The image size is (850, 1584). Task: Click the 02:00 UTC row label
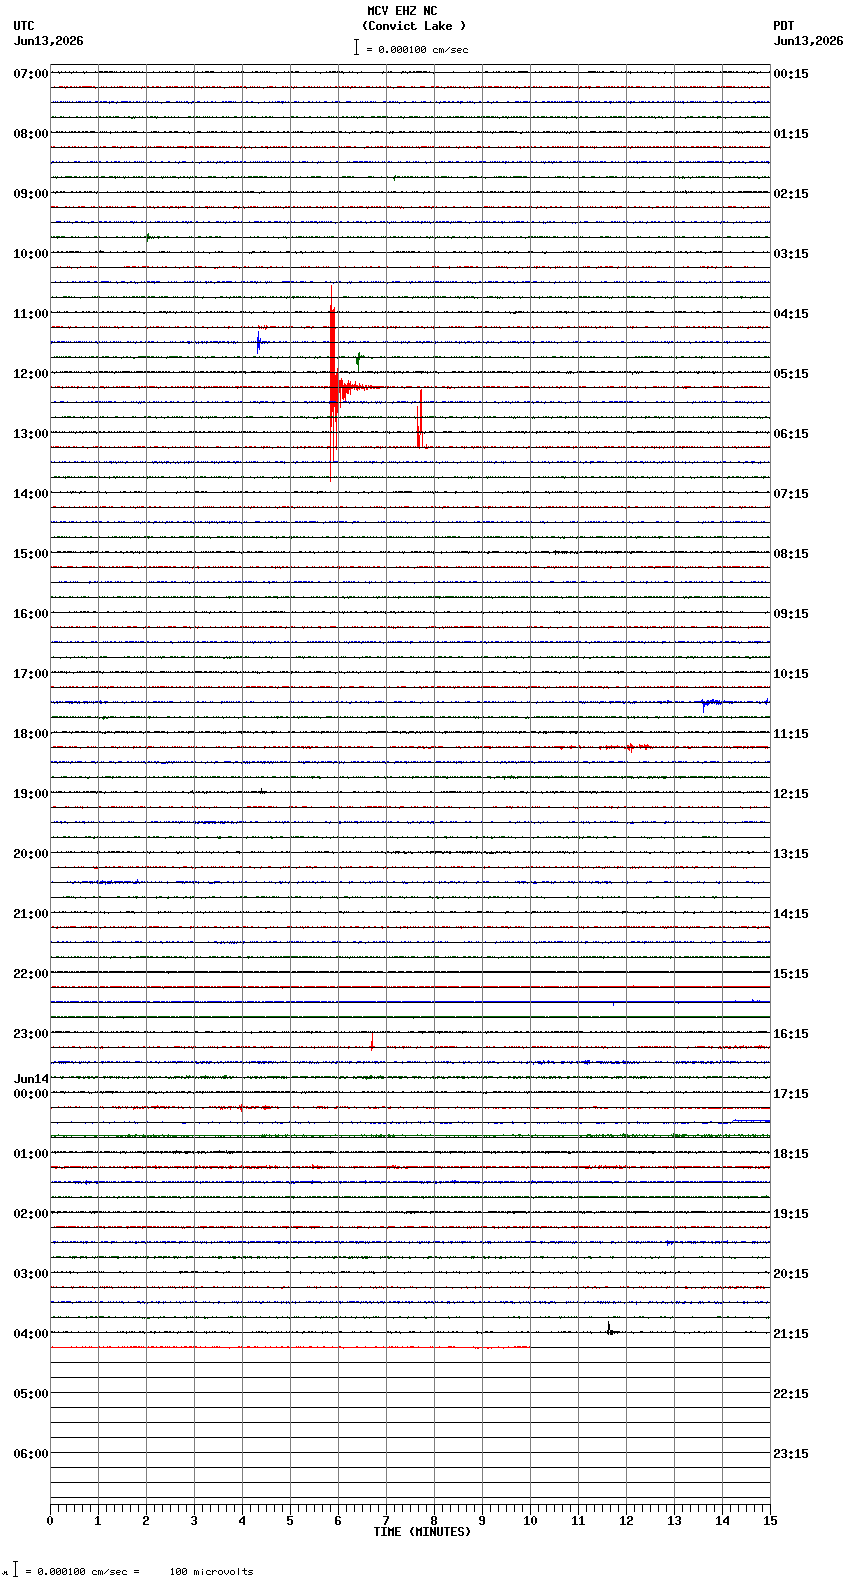pos(31,1214)
